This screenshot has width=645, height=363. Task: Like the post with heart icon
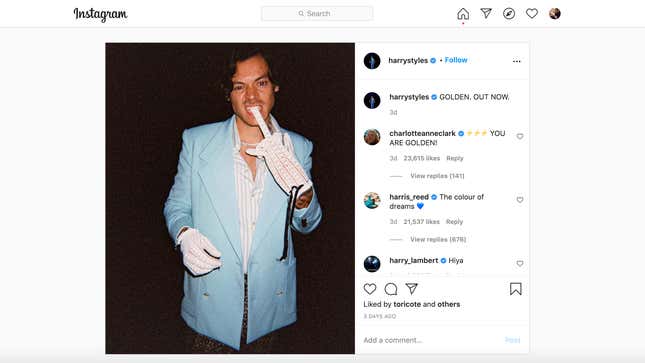(370, 289)
